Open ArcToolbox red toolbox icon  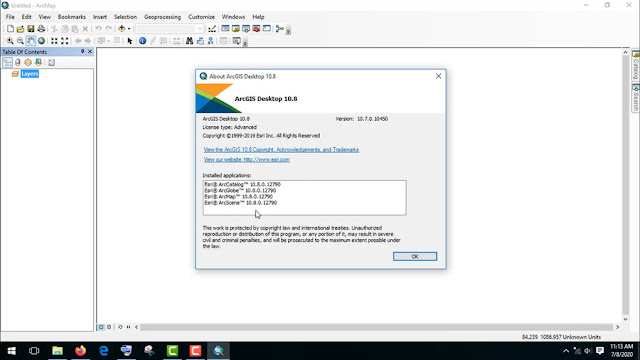pyautogui.click(x=256, y=29)
